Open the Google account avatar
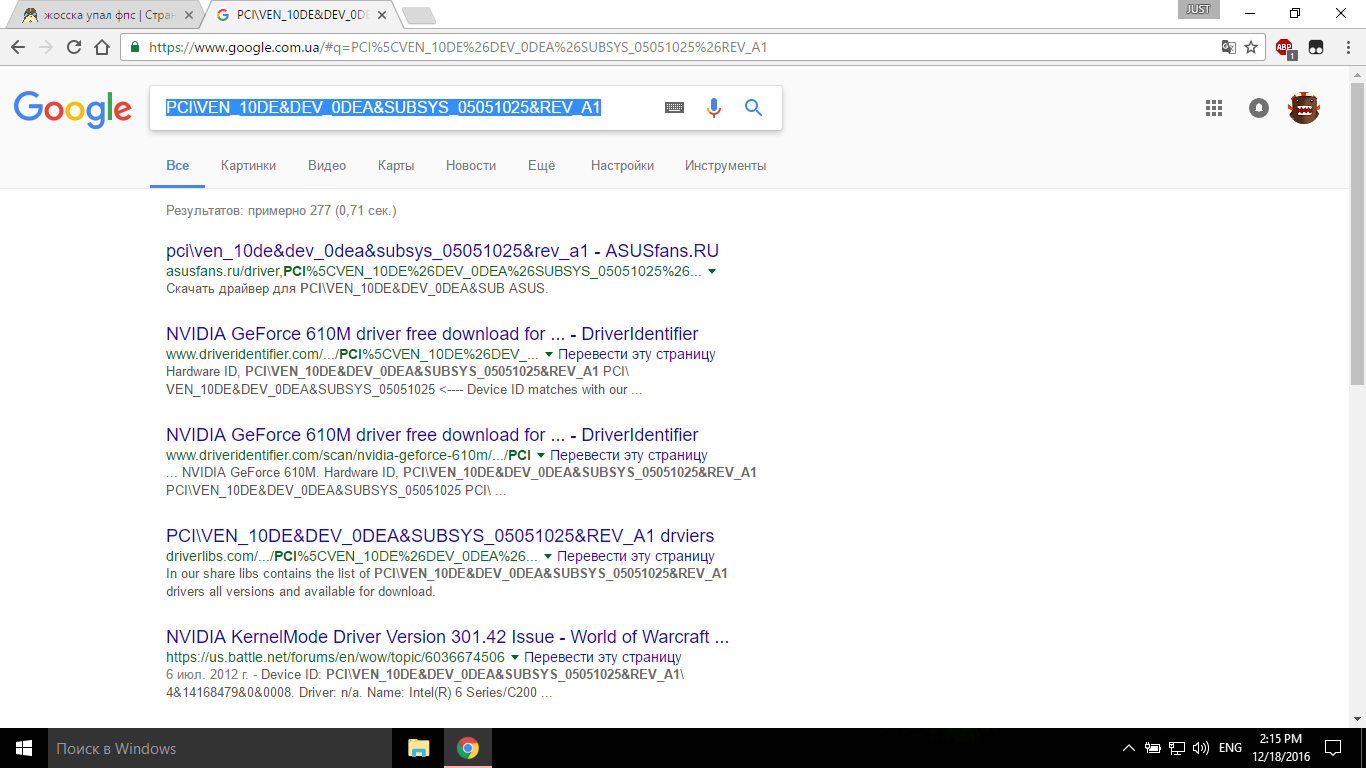This screenshot has height=768, width=1366. 1304,108
